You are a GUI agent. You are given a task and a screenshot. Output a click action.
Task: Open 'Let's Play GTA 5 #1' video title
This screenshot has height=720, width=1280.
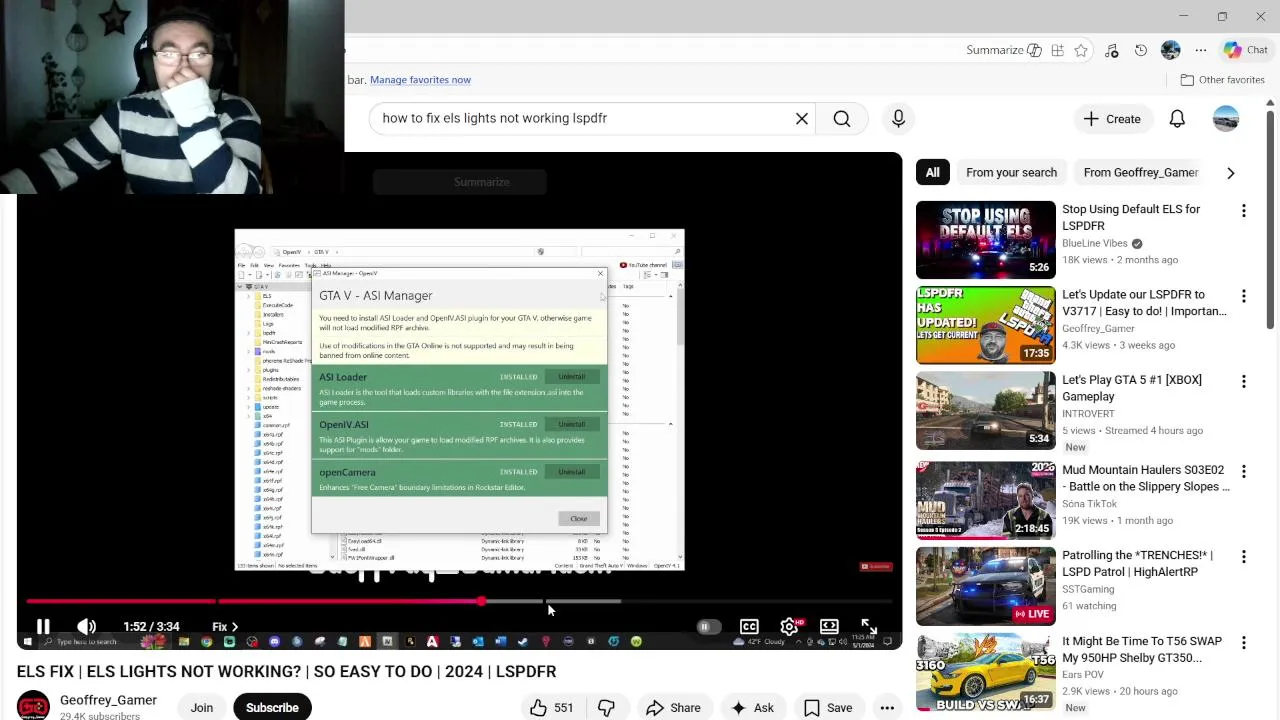[x=1132, y=388]
